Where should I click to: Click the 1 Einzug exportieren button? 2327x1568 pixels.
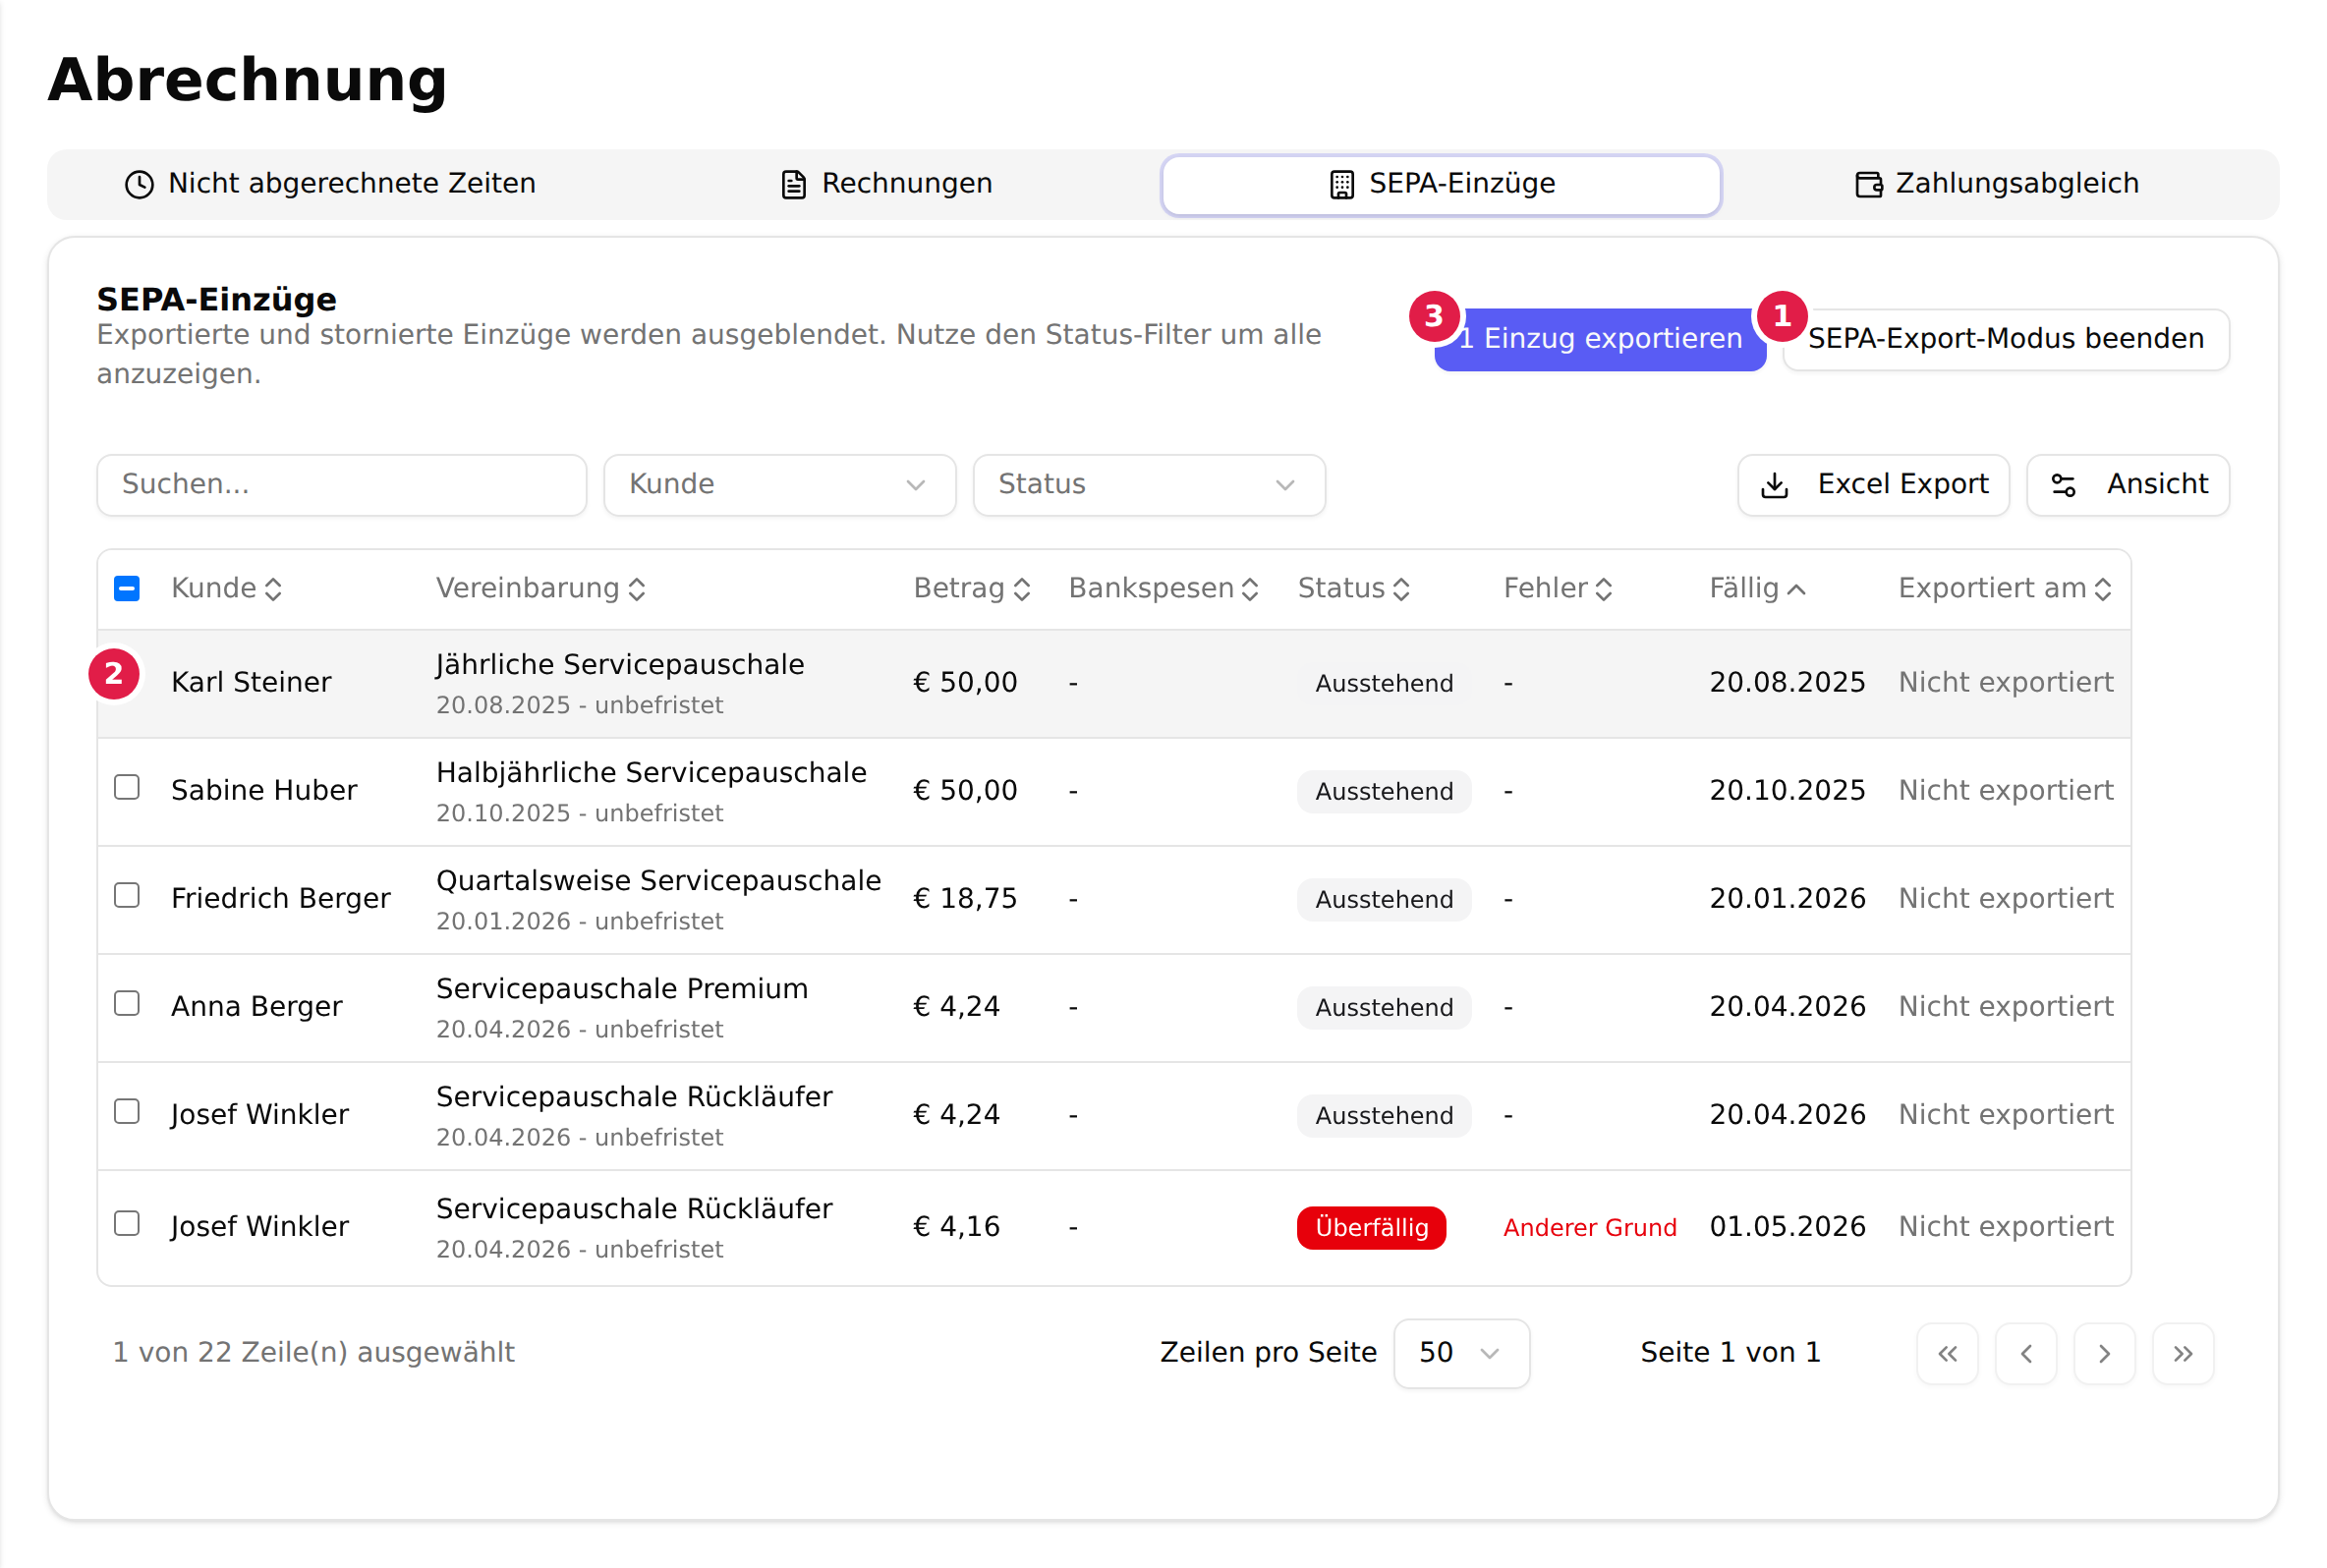coord(1600,339)
